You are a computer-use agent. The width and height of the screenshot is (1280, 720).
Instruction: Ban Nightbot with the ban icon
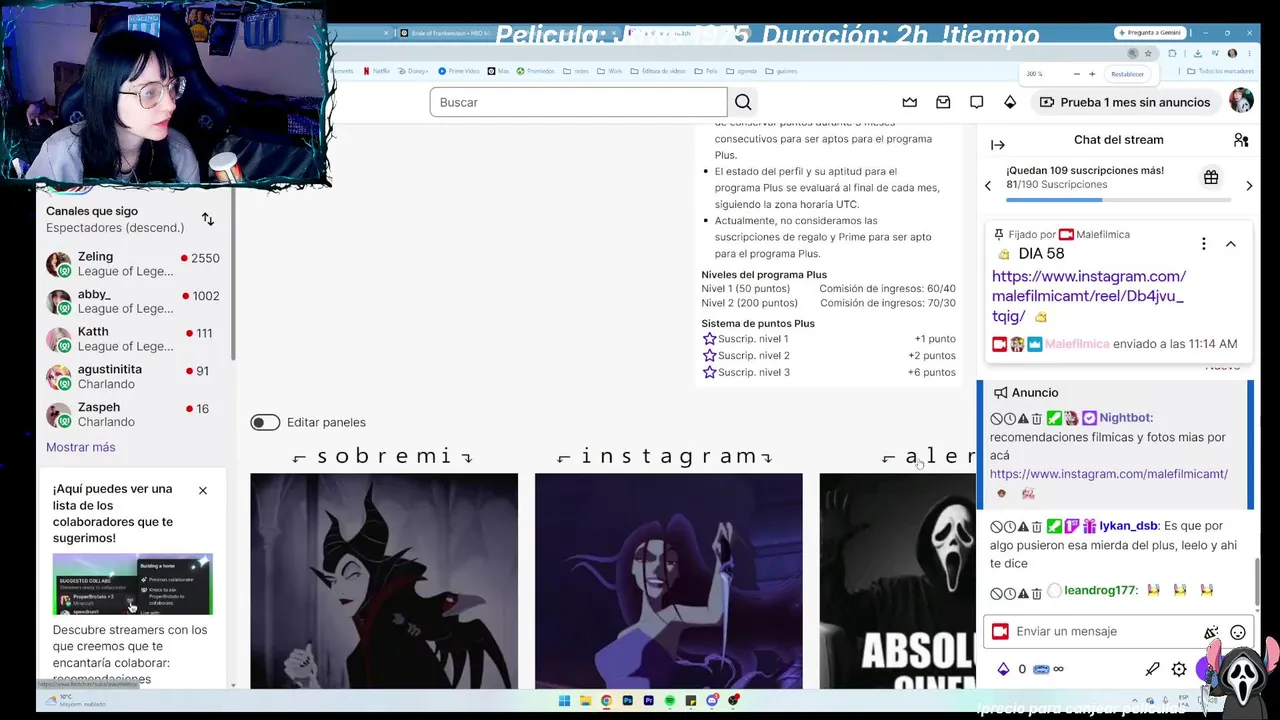coord(996,419)
